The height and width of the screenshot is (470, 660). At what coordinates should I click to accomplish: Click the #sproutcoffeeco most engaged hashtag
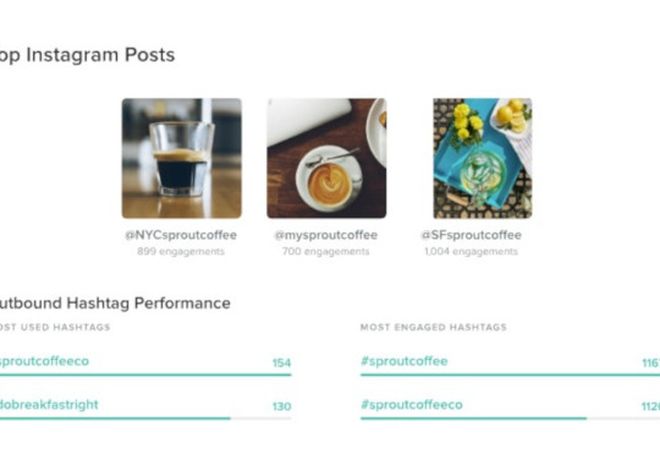pyautogui.click(x=412, y=405)
